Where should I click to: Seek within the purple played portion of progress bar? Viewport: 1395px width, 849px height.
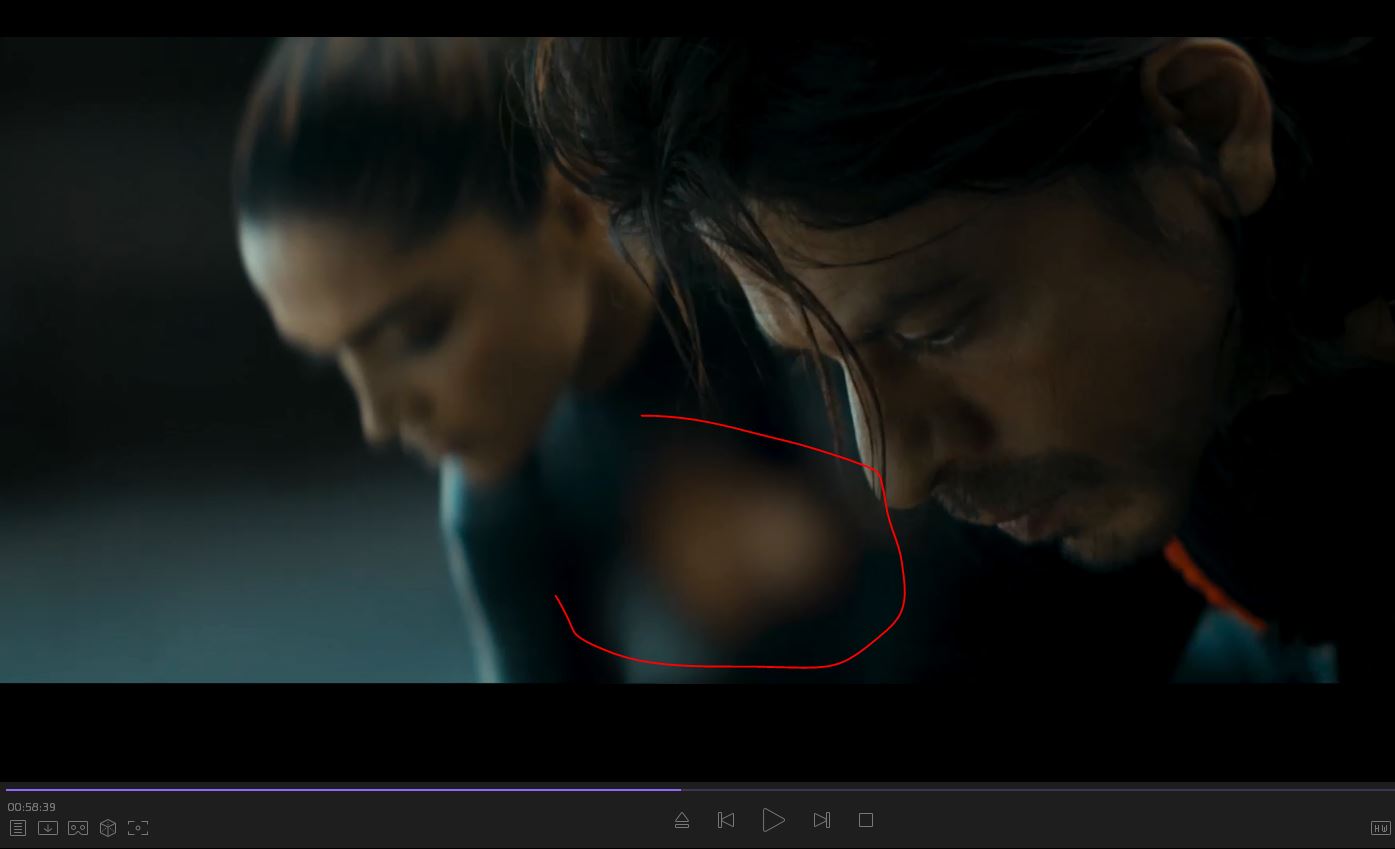[340, 790]
